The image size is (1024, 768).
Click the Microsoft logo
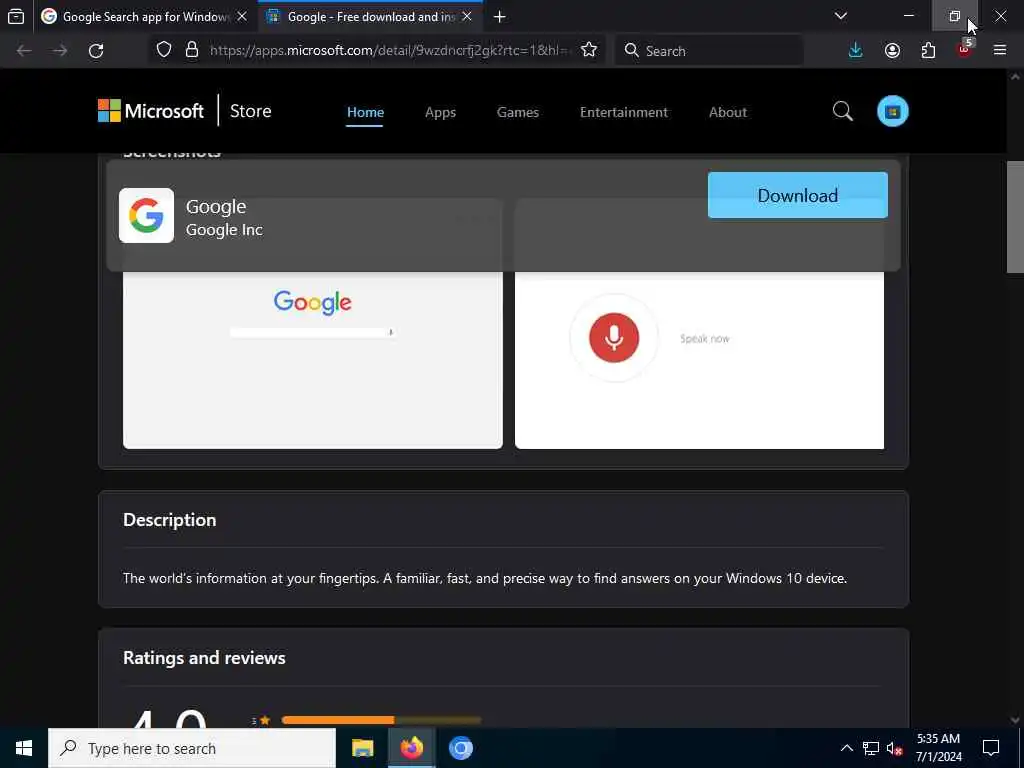(x=151, y=111)
